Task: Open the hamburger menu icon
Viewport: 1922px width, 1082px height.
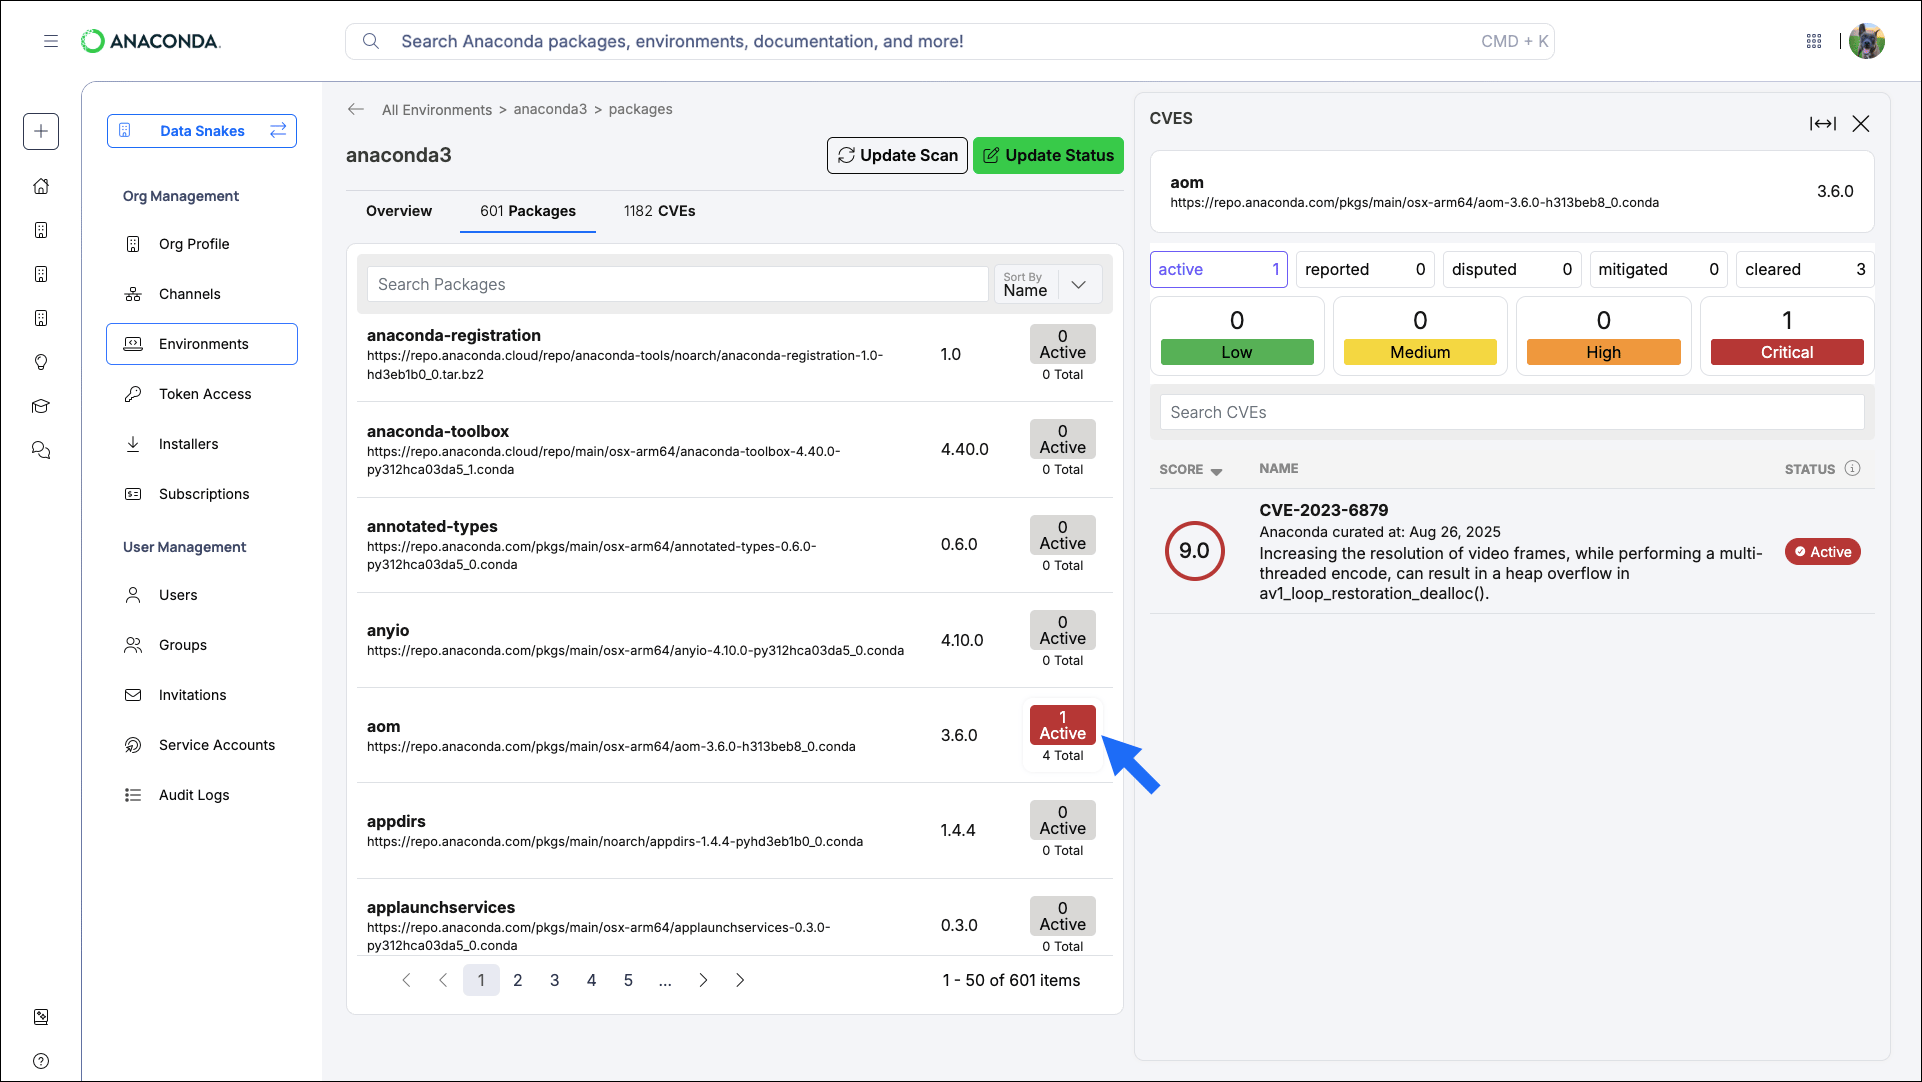Action: 51,41
